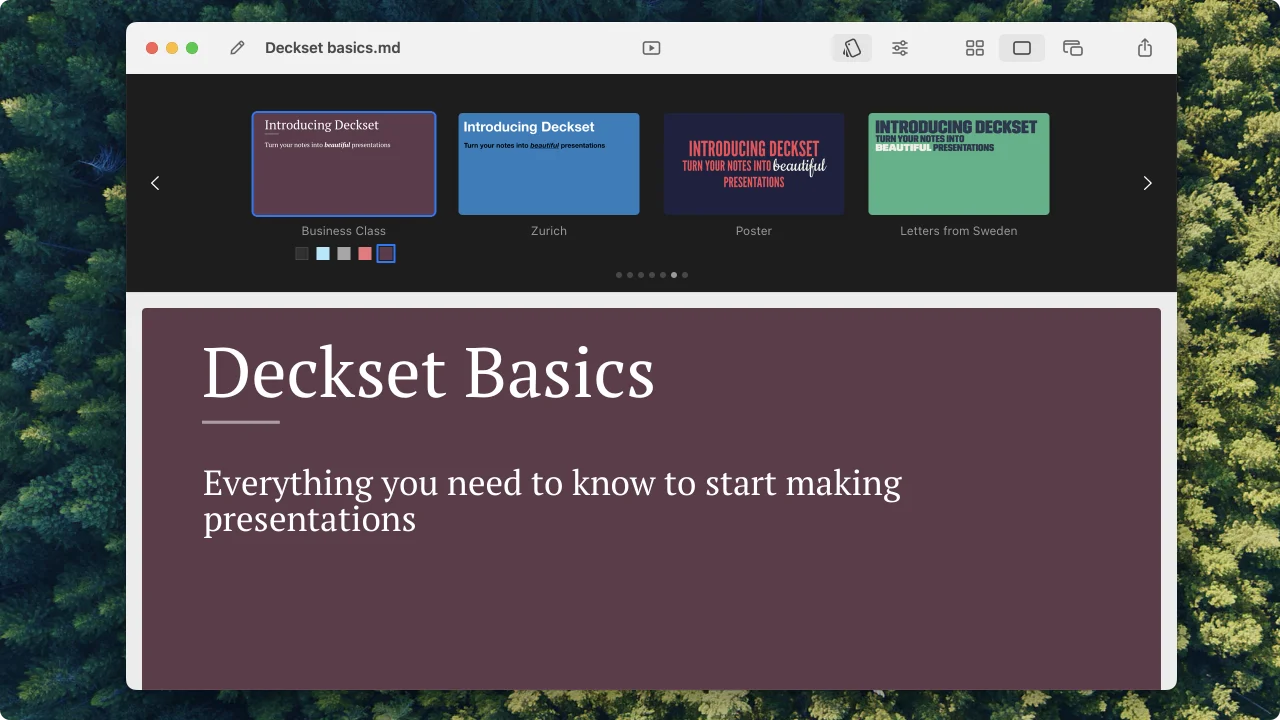Close the window with the red button
The height and width of the screenshot is (720, 1280).
[152, 48]
